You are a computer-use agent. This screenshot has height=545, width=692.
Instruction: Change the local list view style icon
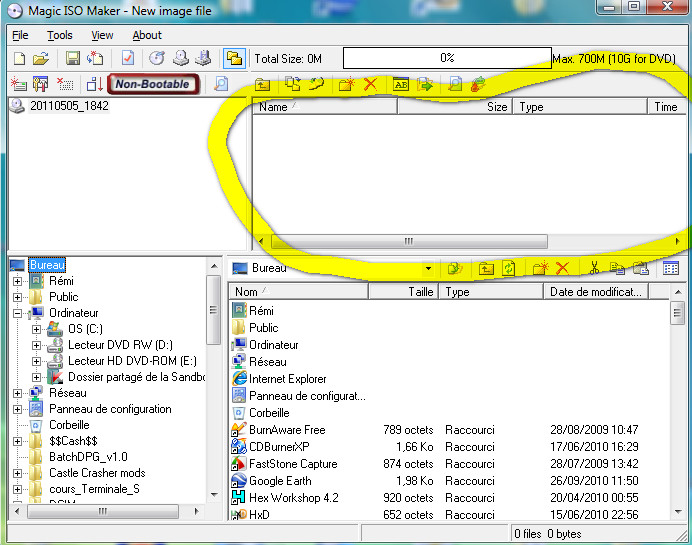point(671,268)
